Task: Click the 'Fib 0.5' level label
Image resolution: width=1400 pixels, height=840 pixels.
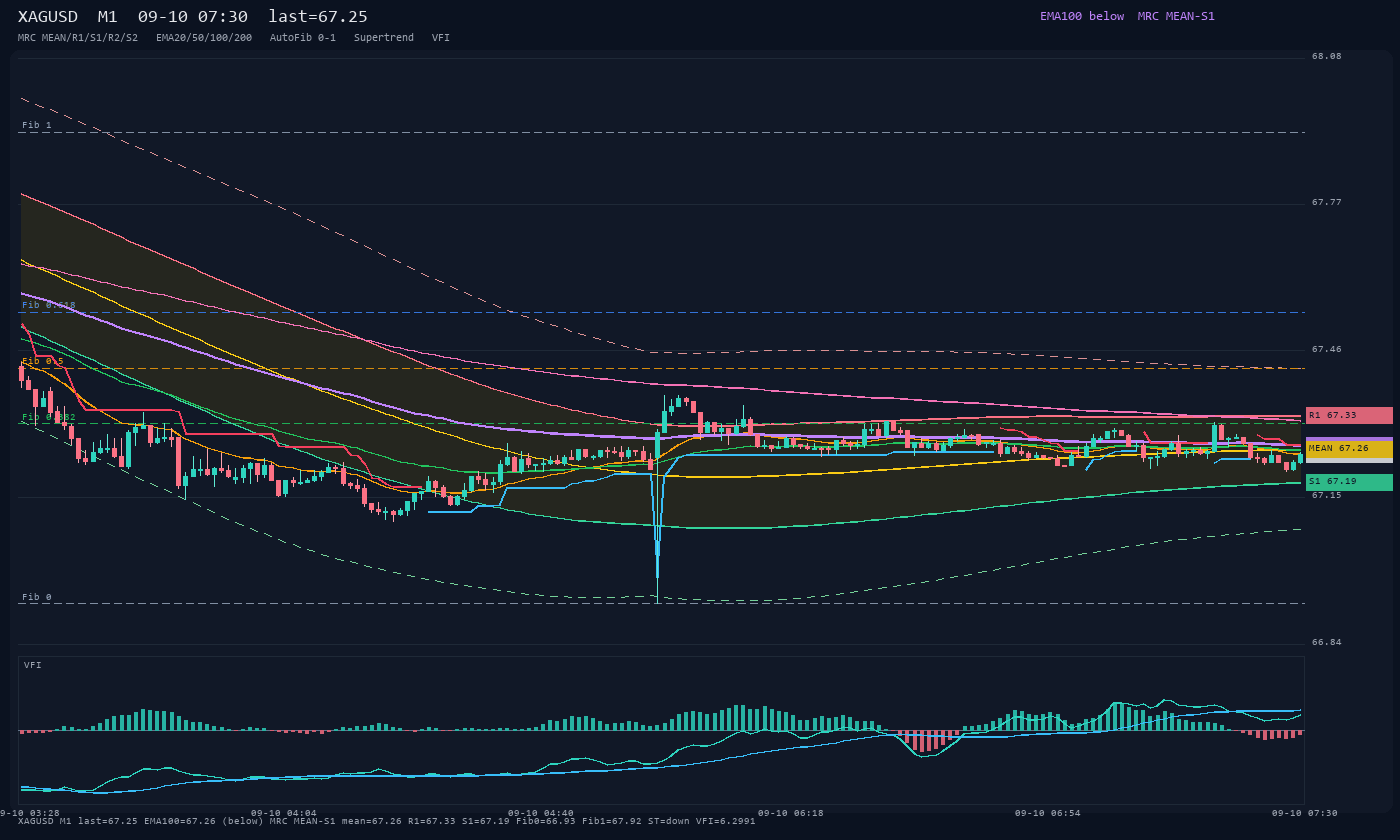Action: [x=43, y=361]
